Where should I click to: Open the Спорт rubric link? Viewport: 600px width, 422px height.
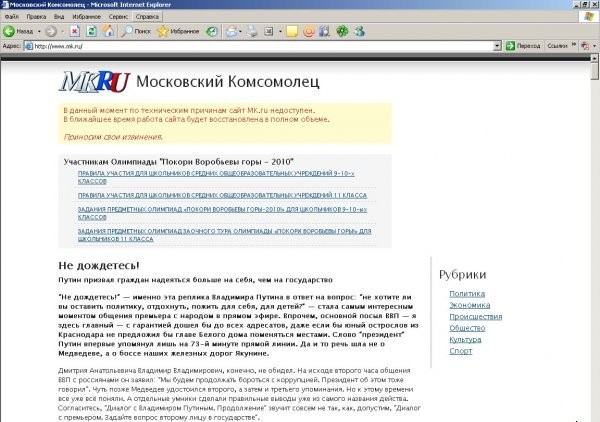461,351
